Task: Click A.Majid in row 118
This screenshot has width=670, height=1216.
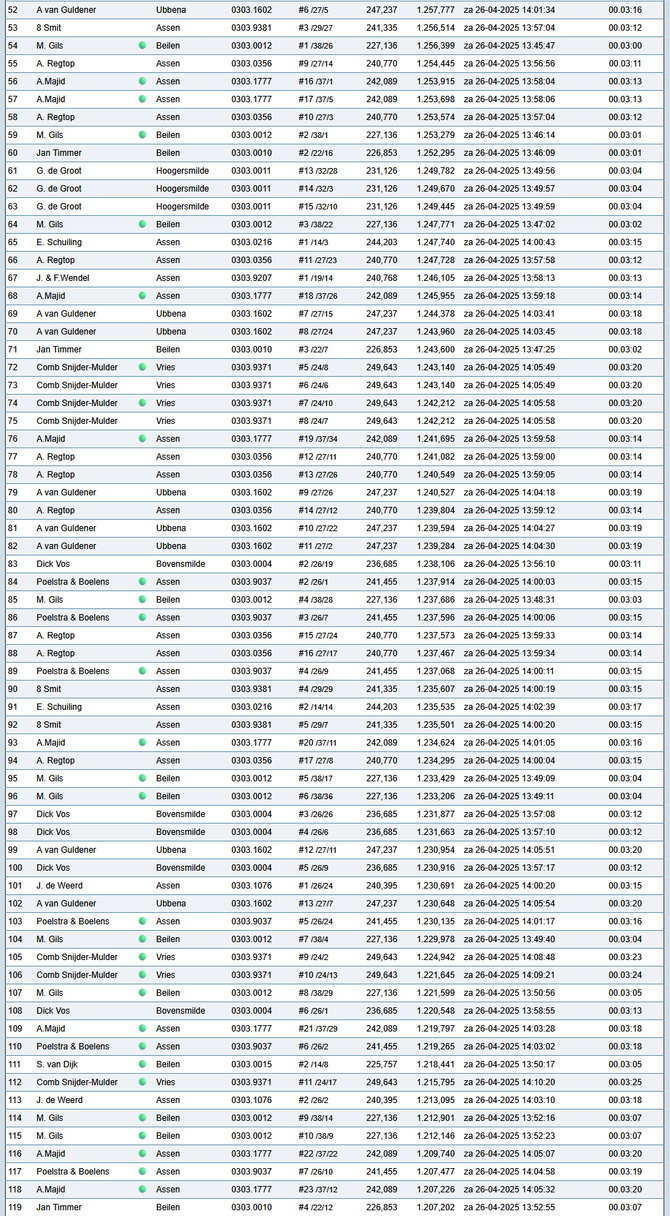Action: coord(51,1189)
